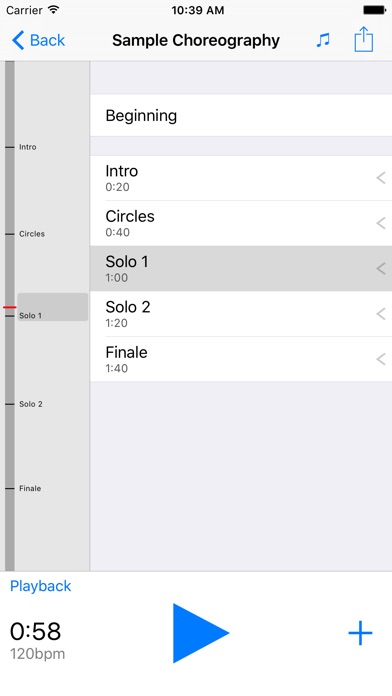Tap the music note icon
Screen dimensions: 392x696
(x=323, y=40)
